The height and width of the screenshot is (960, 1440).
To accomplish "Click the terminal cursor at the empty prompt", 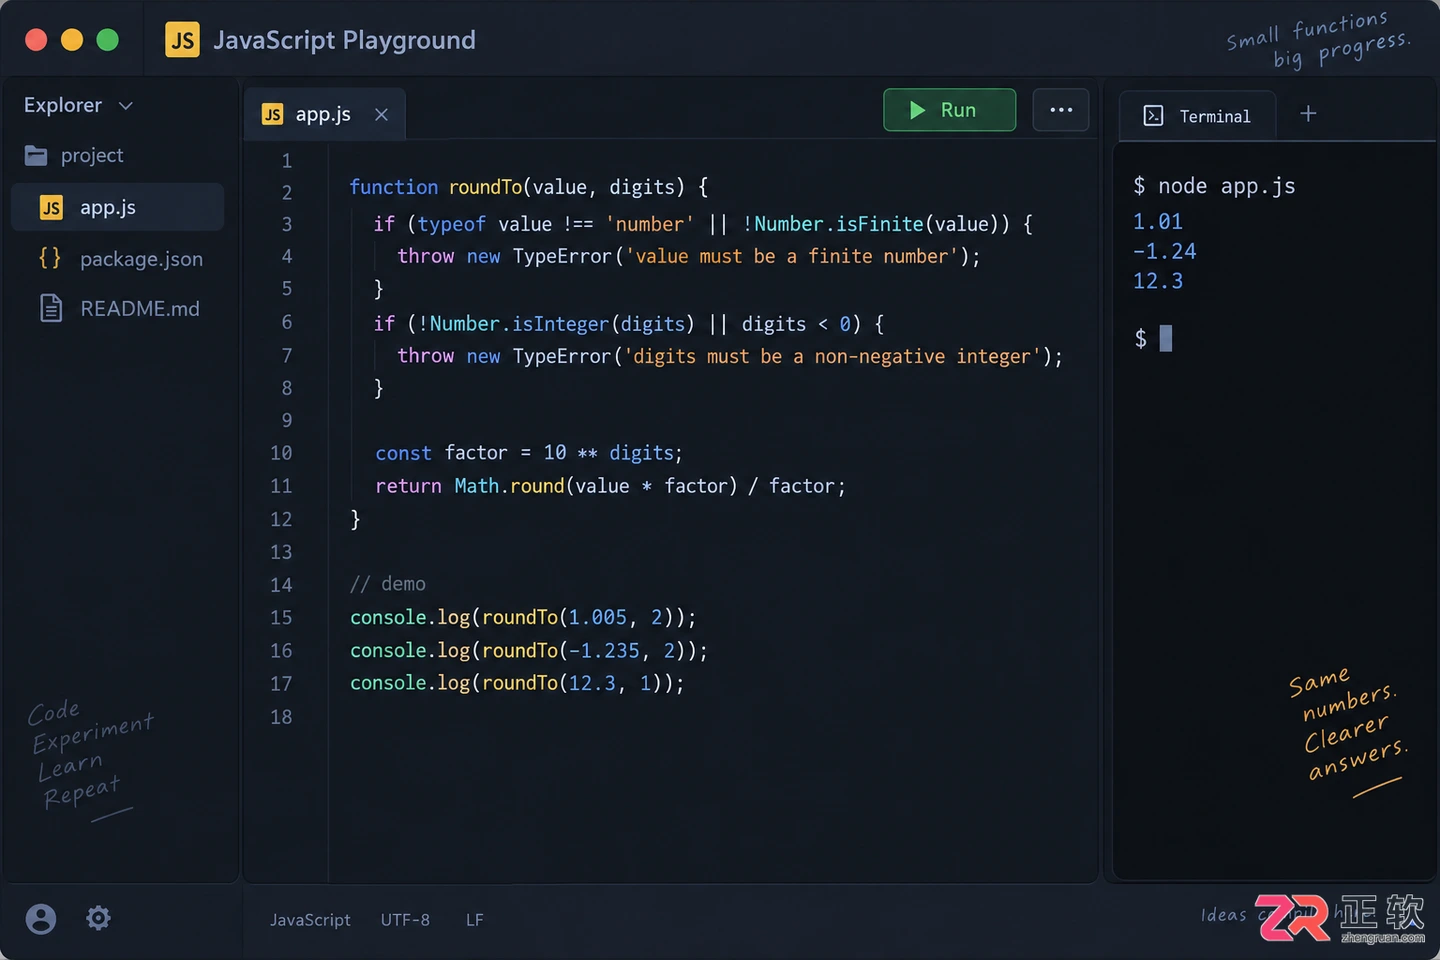I will pyautogui.click(x=1165, y=338).
